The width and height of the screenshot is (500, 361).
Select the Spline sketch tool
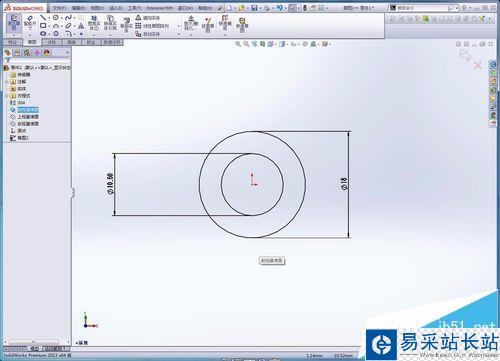pos(68,17)
